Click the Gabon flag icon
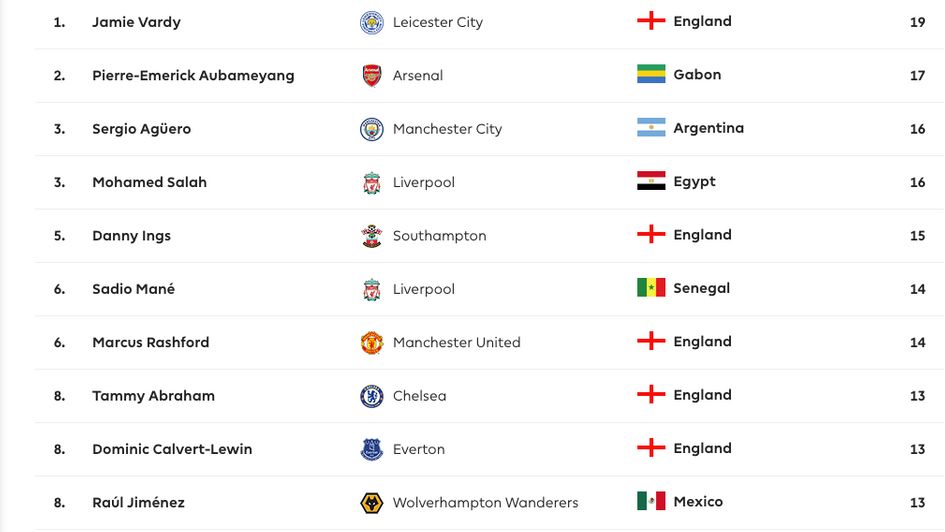 pyautogui.click(x=651, y=74)
